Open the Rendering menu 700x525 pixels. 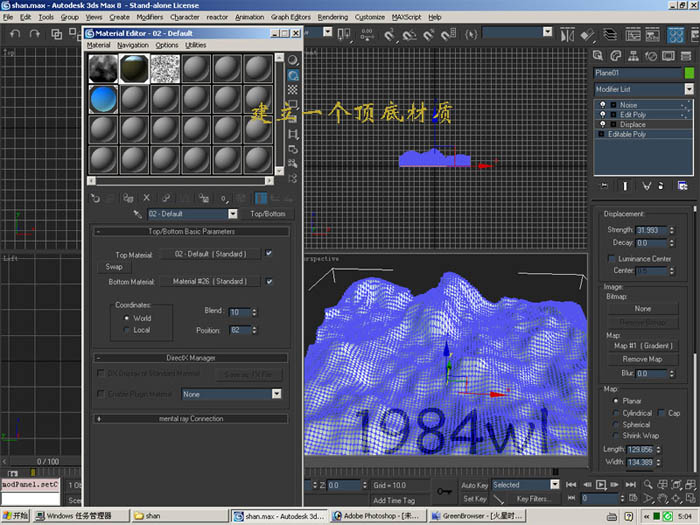[x=333, y=17]
